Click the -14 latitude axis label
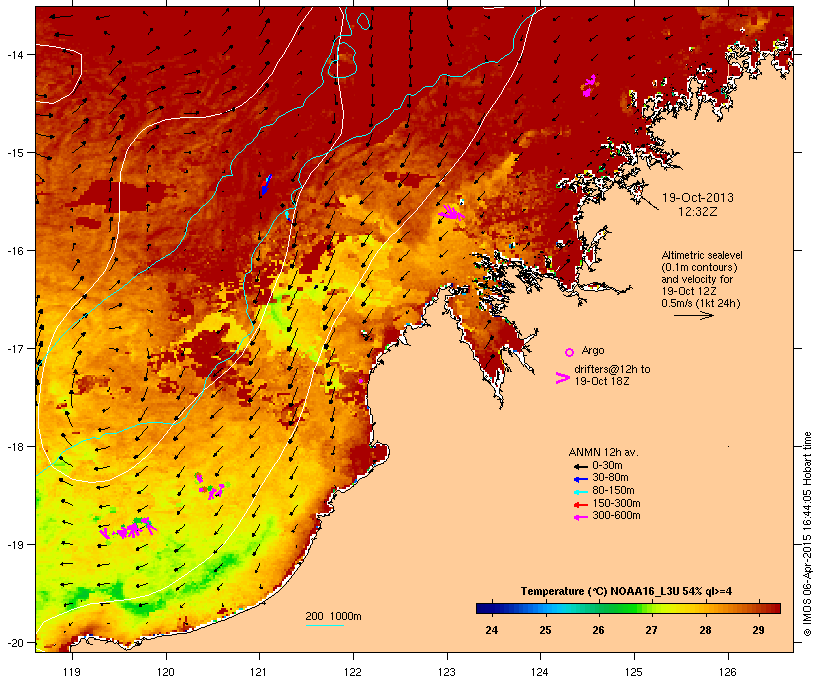This screenshot has width=820, height=680. (14, 54)
